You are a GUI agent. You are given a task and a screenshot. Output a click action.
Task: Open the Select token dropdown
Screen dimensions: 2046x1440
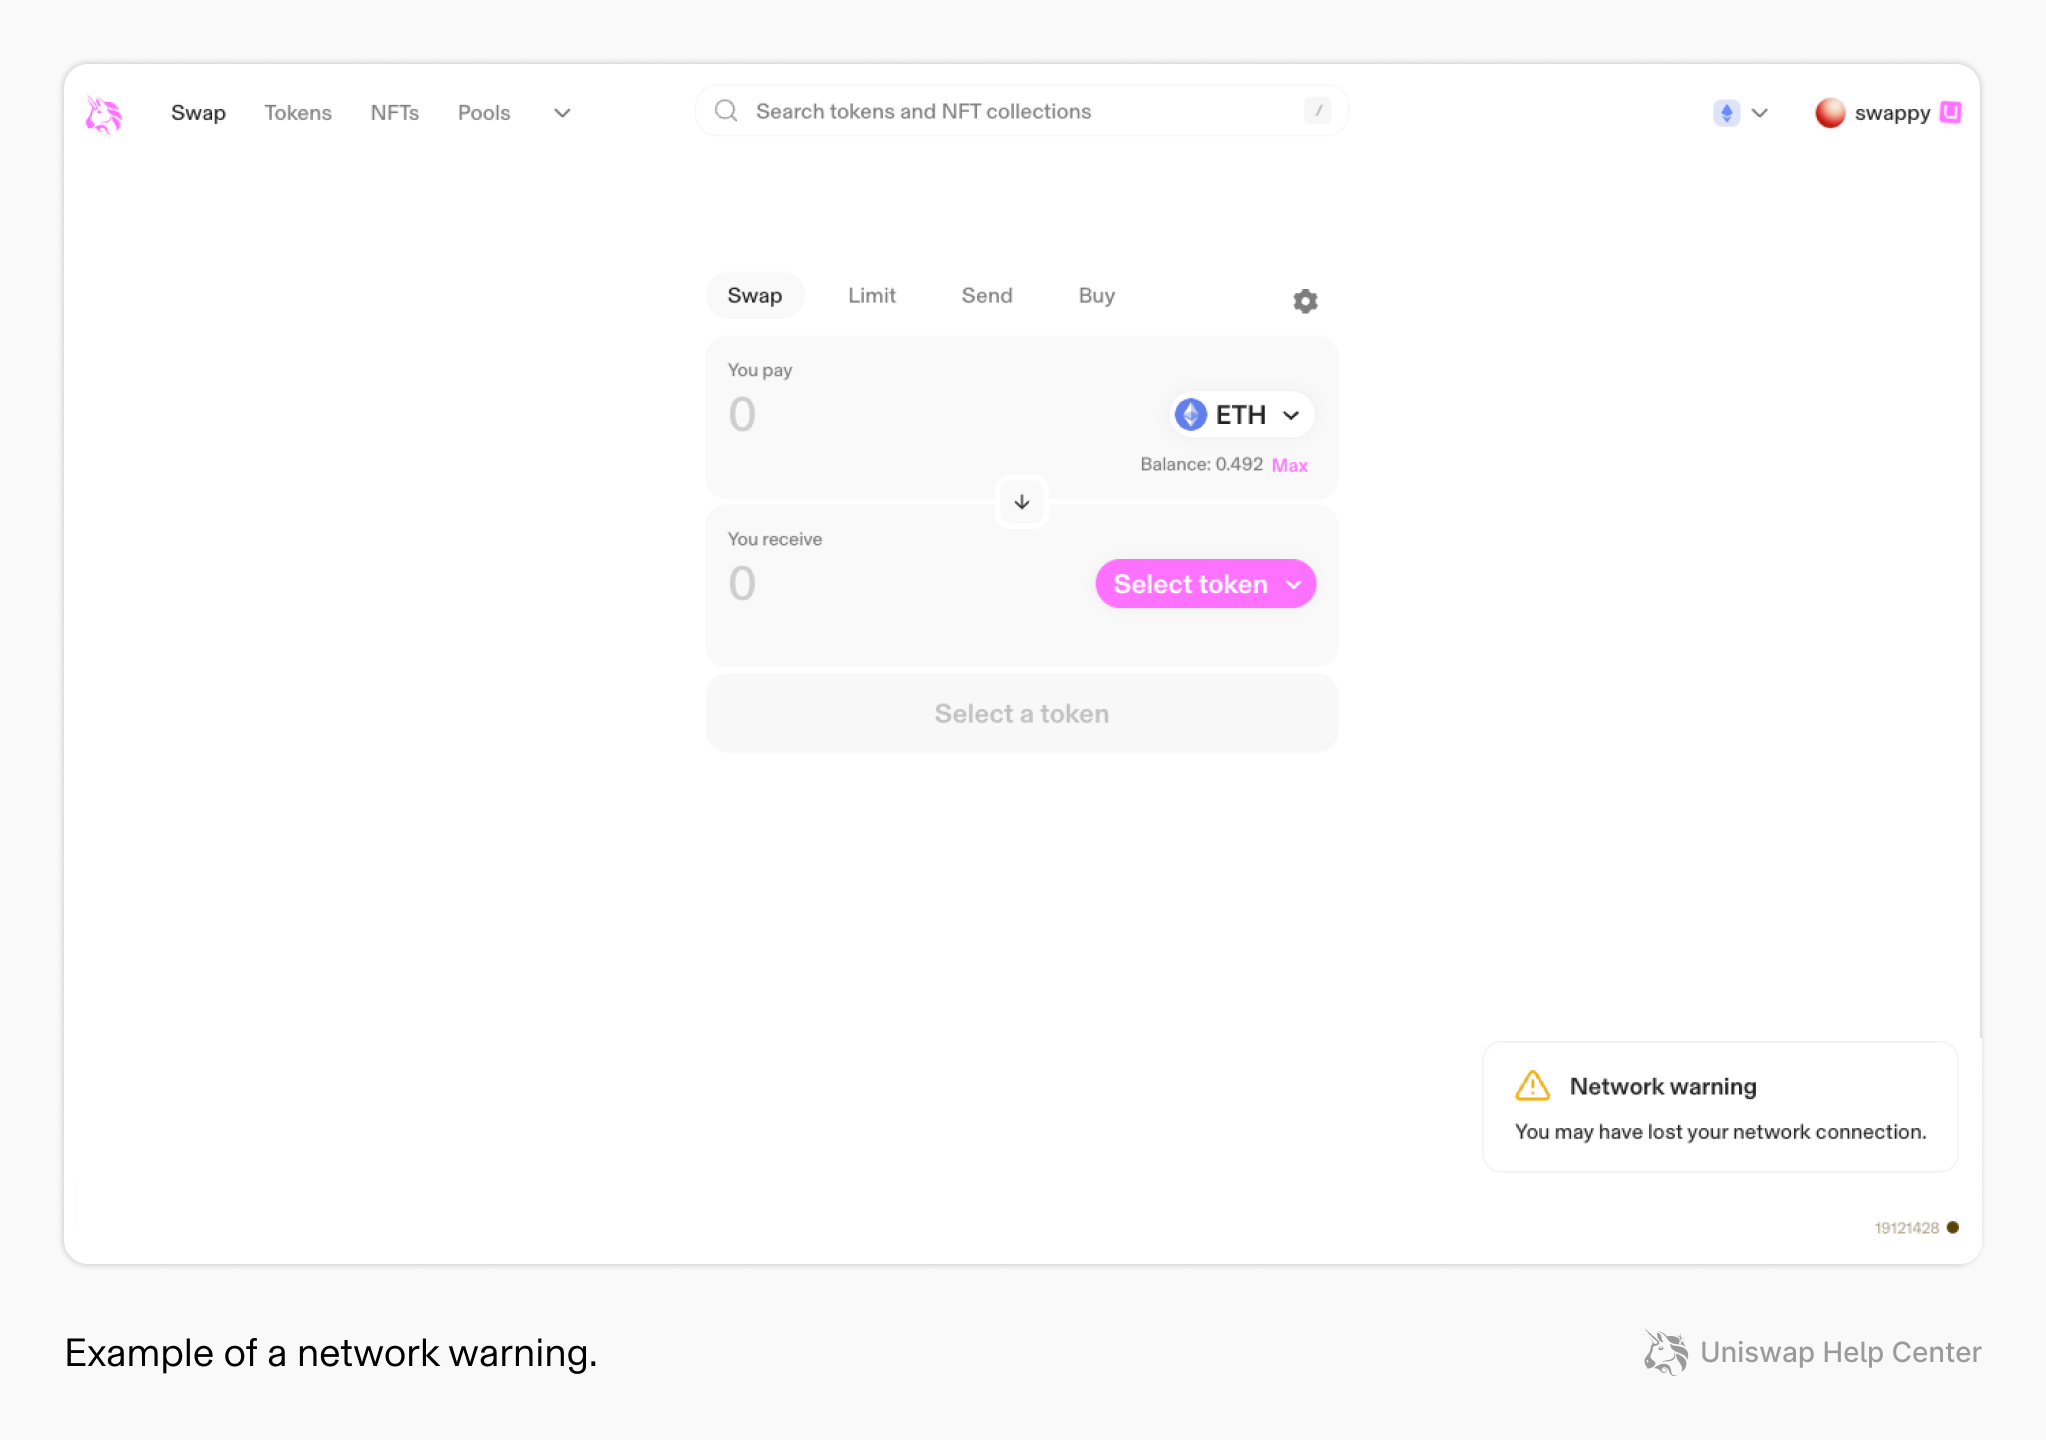coord(1205,584)
